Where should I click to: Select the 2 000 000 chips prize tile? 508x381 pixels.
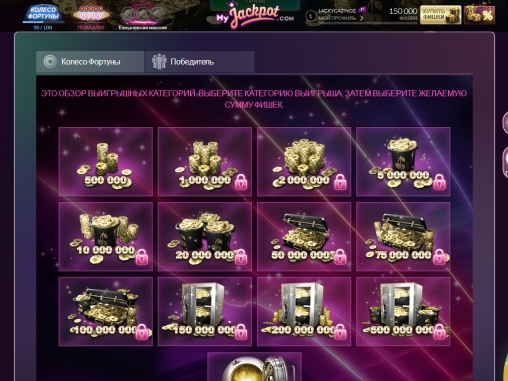tap(304, 161)
